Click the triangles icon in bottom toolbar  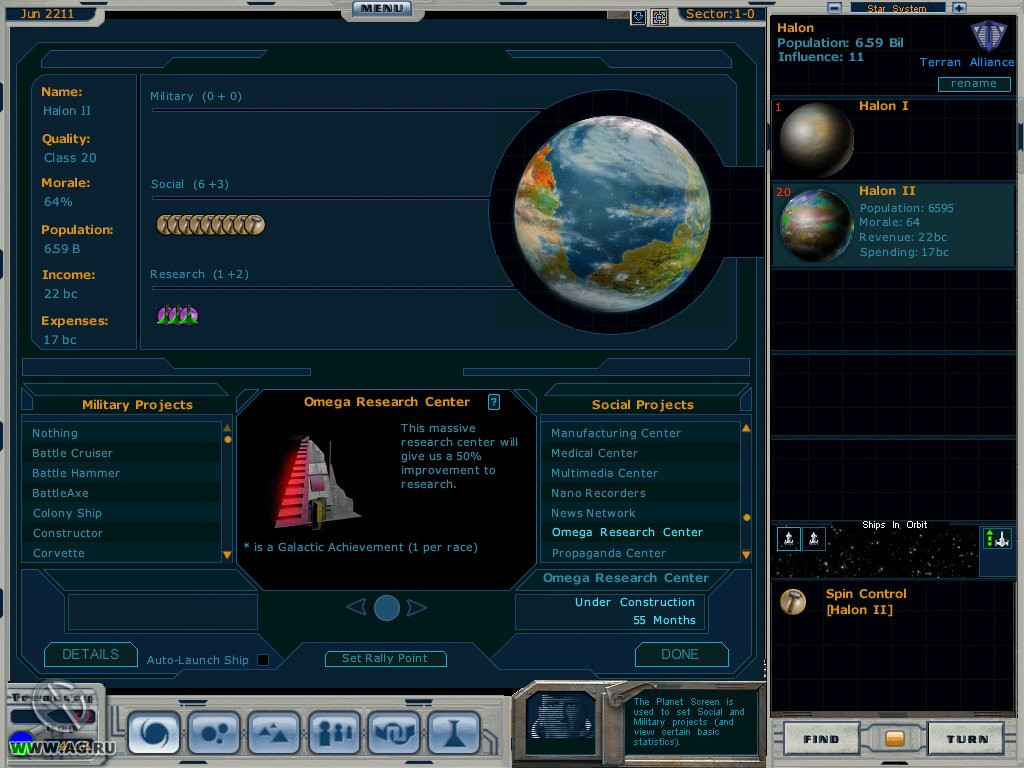pos(274,732)
